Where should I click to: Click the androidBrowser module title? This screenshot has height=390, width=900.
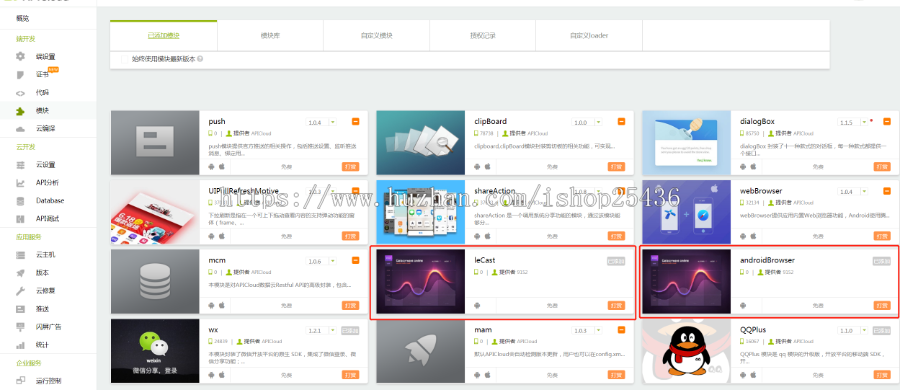(767, 260)
